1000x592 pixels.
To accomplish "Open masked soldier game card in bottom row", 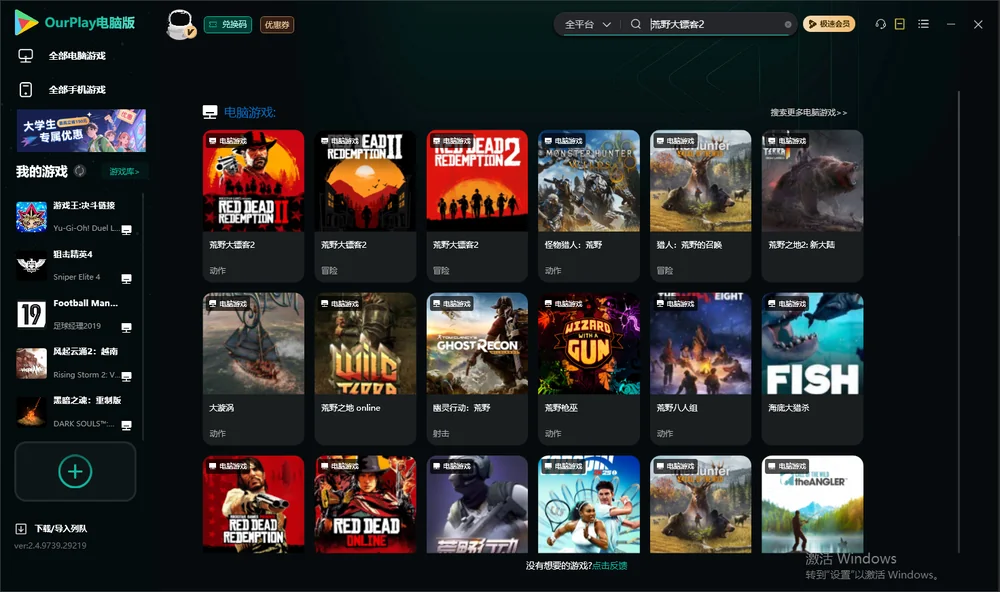I will [x=477, y=504].
